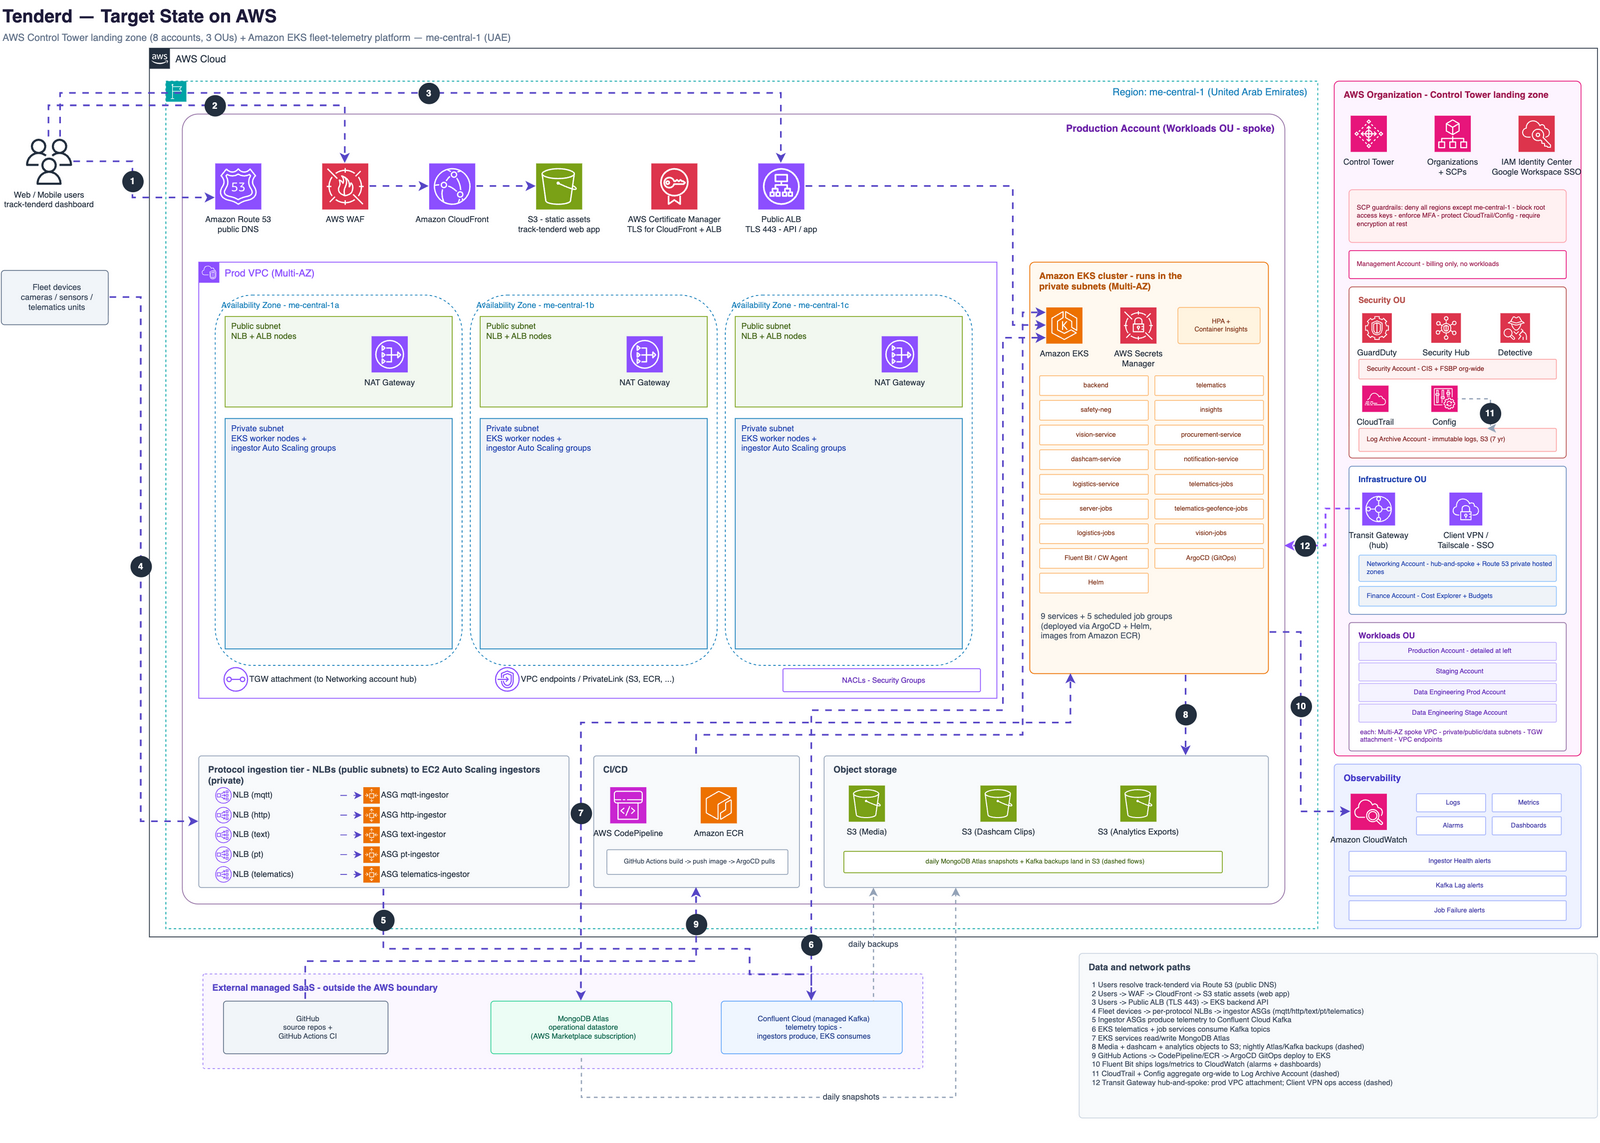
Task: Select the Kafka Lag alerts box
Action: point(1458,886)
